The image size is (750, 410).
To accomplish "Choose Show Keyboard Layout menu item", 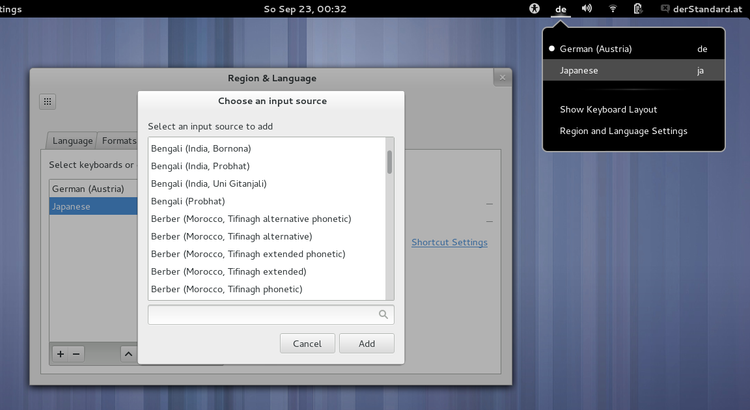I will (608, 109).
